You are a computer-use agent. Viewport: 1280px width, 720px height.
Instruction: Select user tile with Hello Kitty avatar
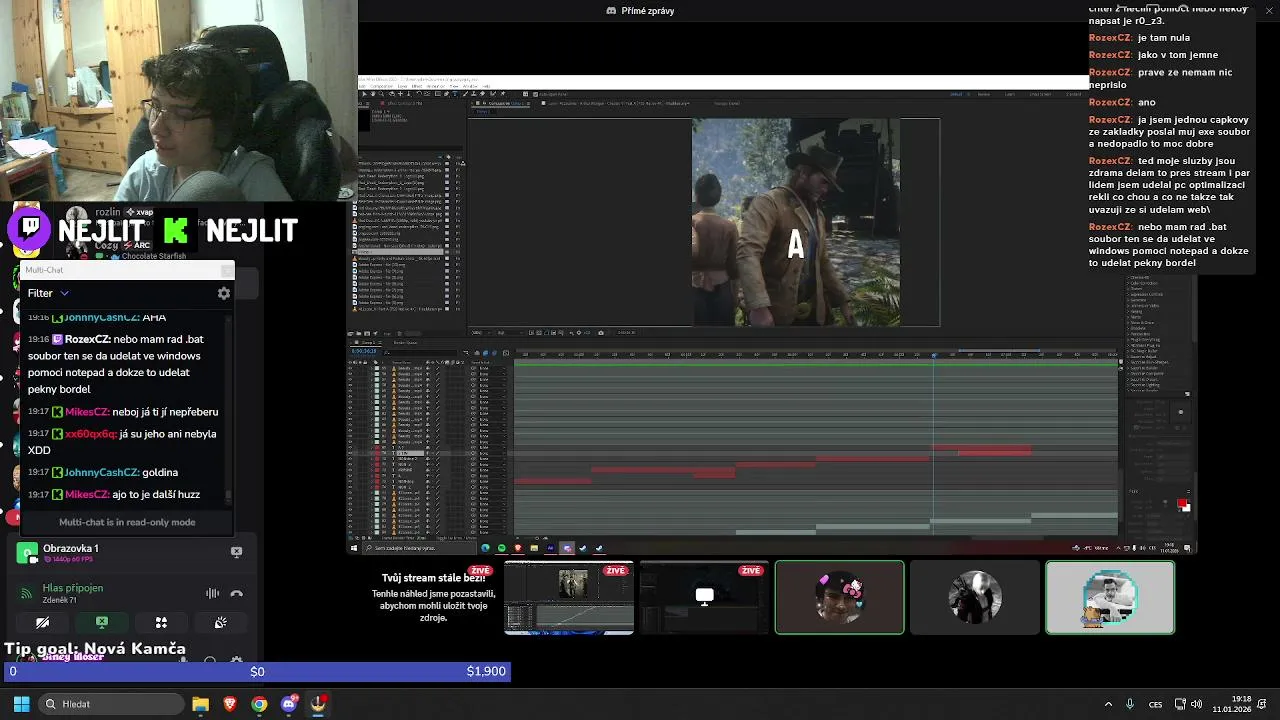tap(839, 598)
